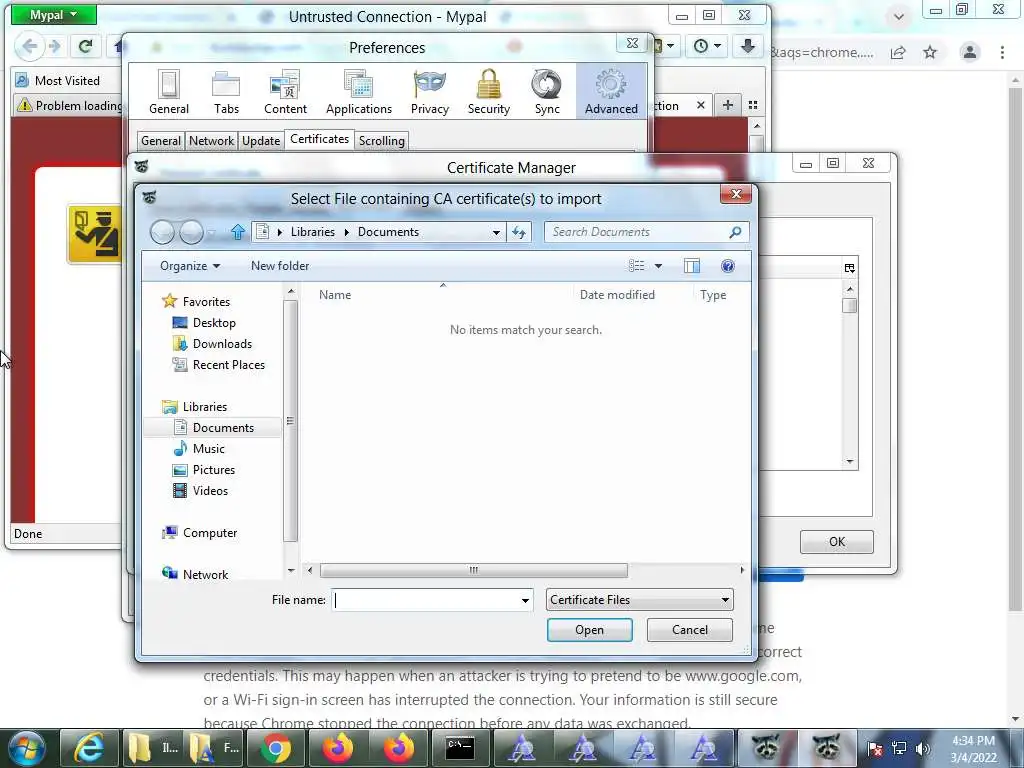Open the command prompt taskbar item
Viewport: 1024px width, 768px height.
(460, 748)
